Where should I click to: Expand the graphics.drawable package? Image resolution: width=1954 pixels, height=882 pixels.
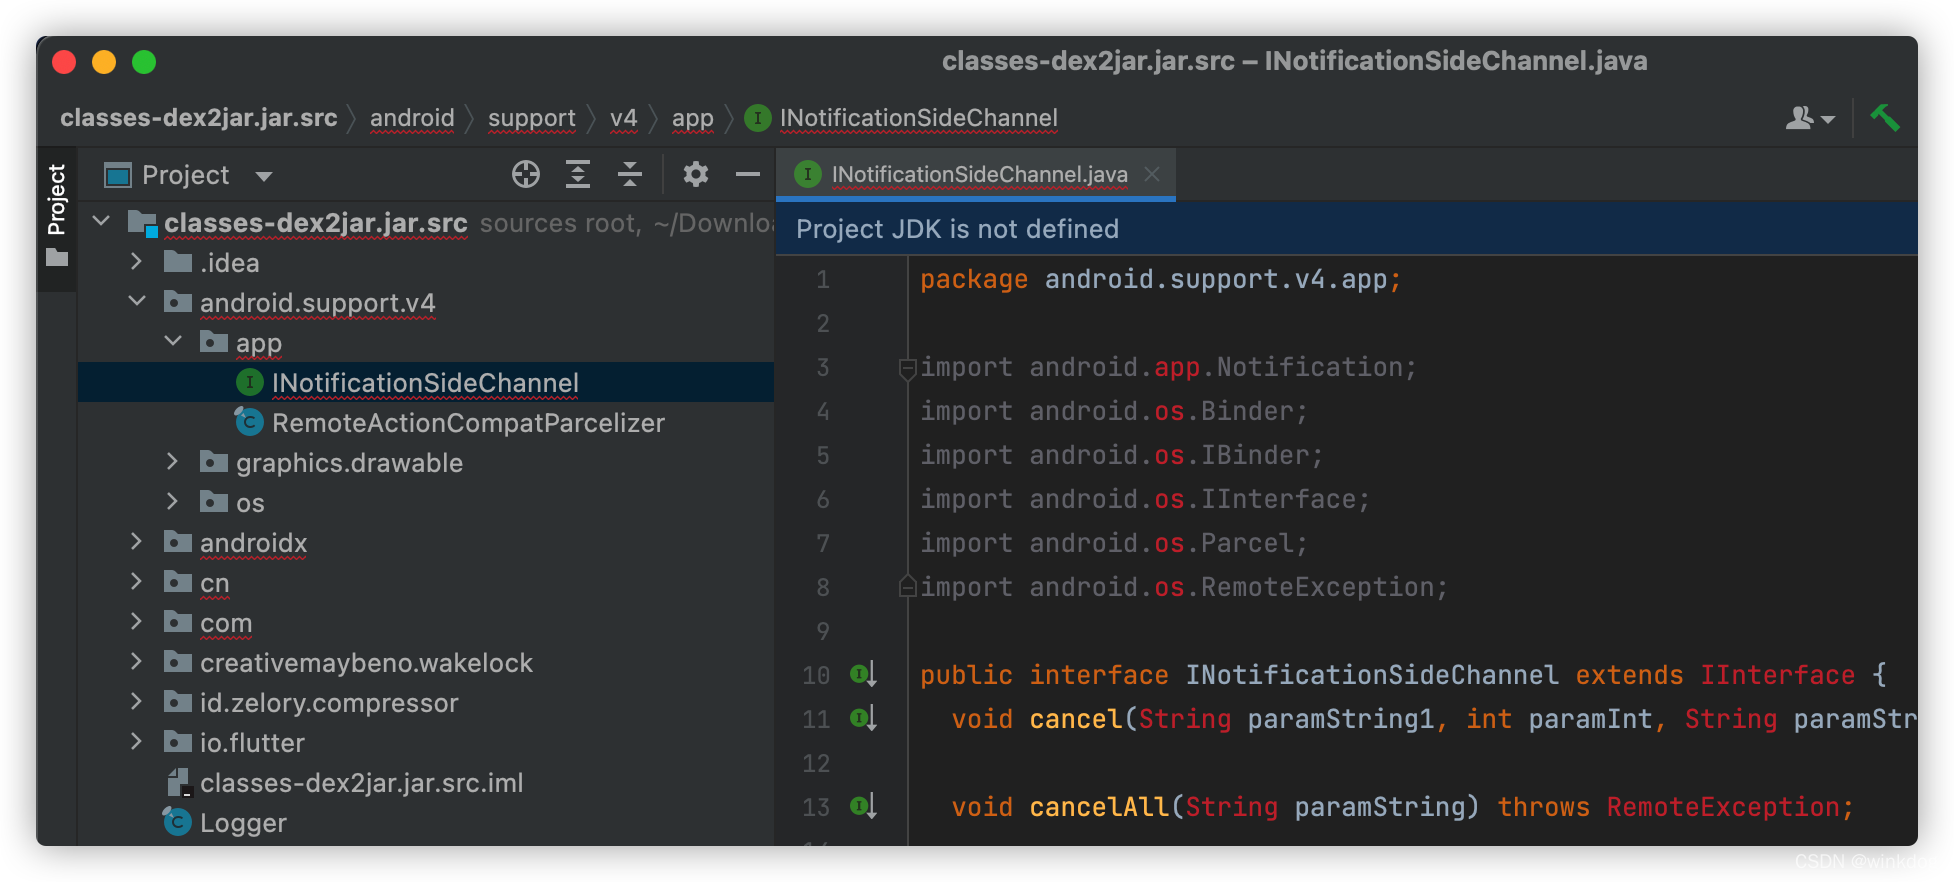tap(173, 462)
